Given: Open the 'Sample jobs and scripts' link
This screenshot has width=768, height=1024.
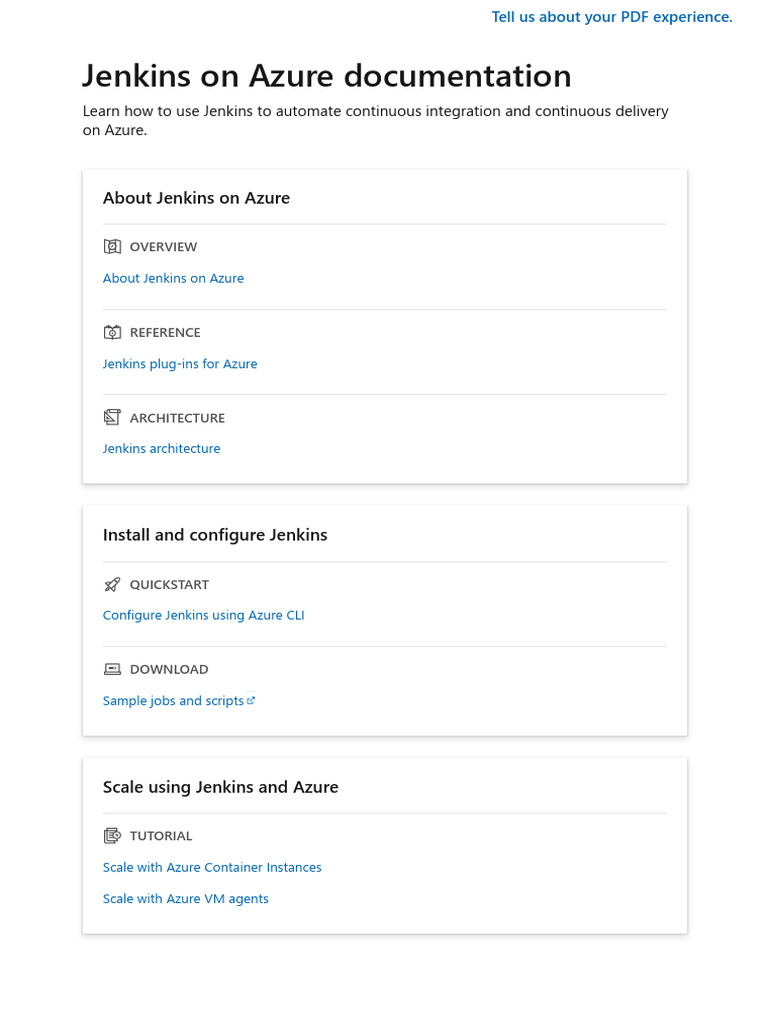Looking at the screenshot, I should (x=173, y=701).
